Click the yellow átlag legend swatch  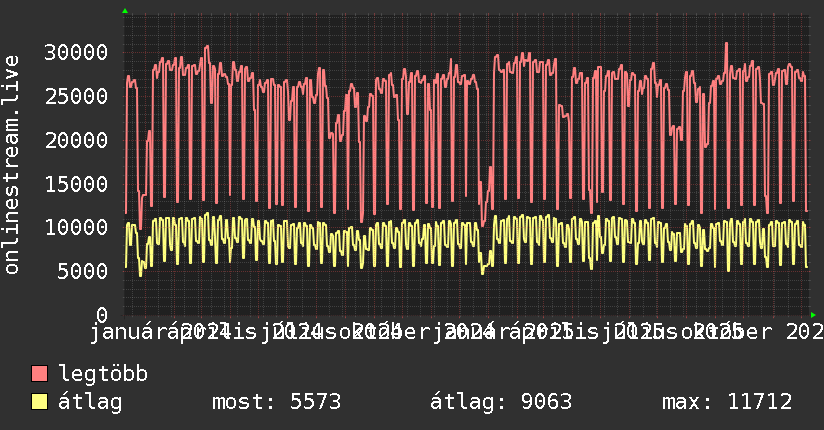(39, 402)
